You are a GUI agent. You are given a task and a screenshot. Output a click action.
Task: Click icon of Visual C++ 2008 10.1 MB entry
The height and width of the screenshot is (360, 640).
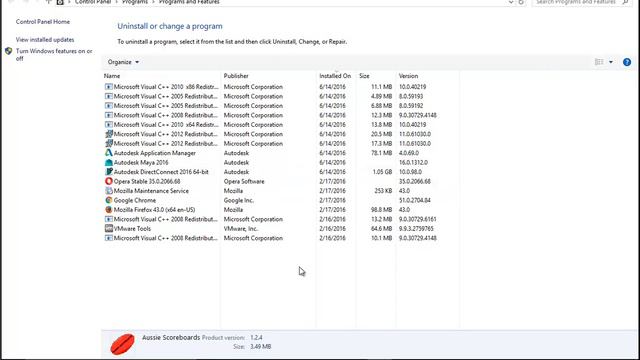109,238
